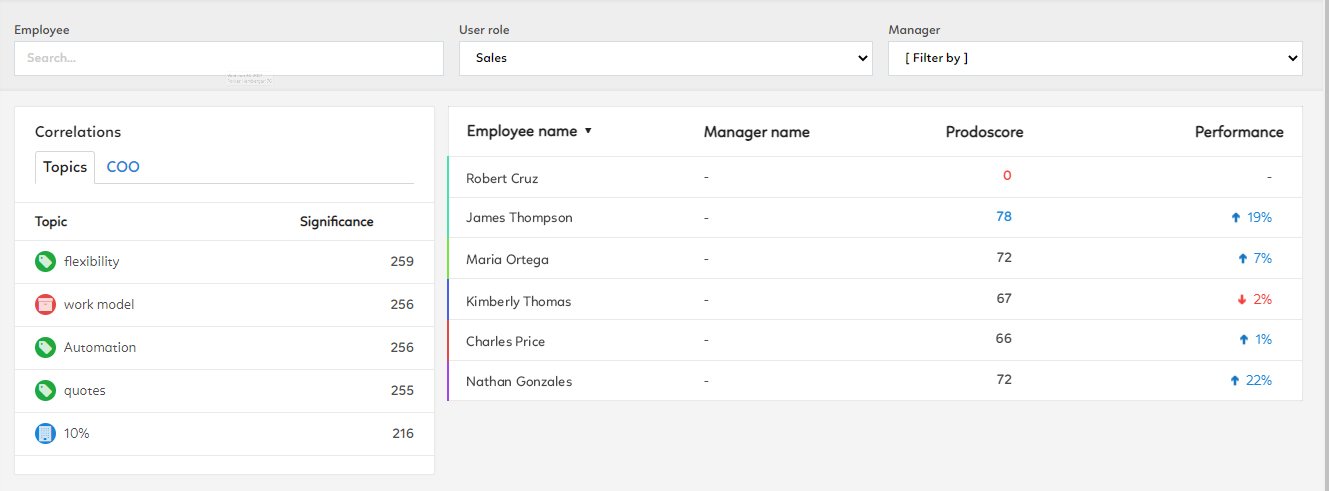Screen dimensions: 1329x491
Task: Expand the Manager filter dropdown
Action: click(x=1095, y=58)
